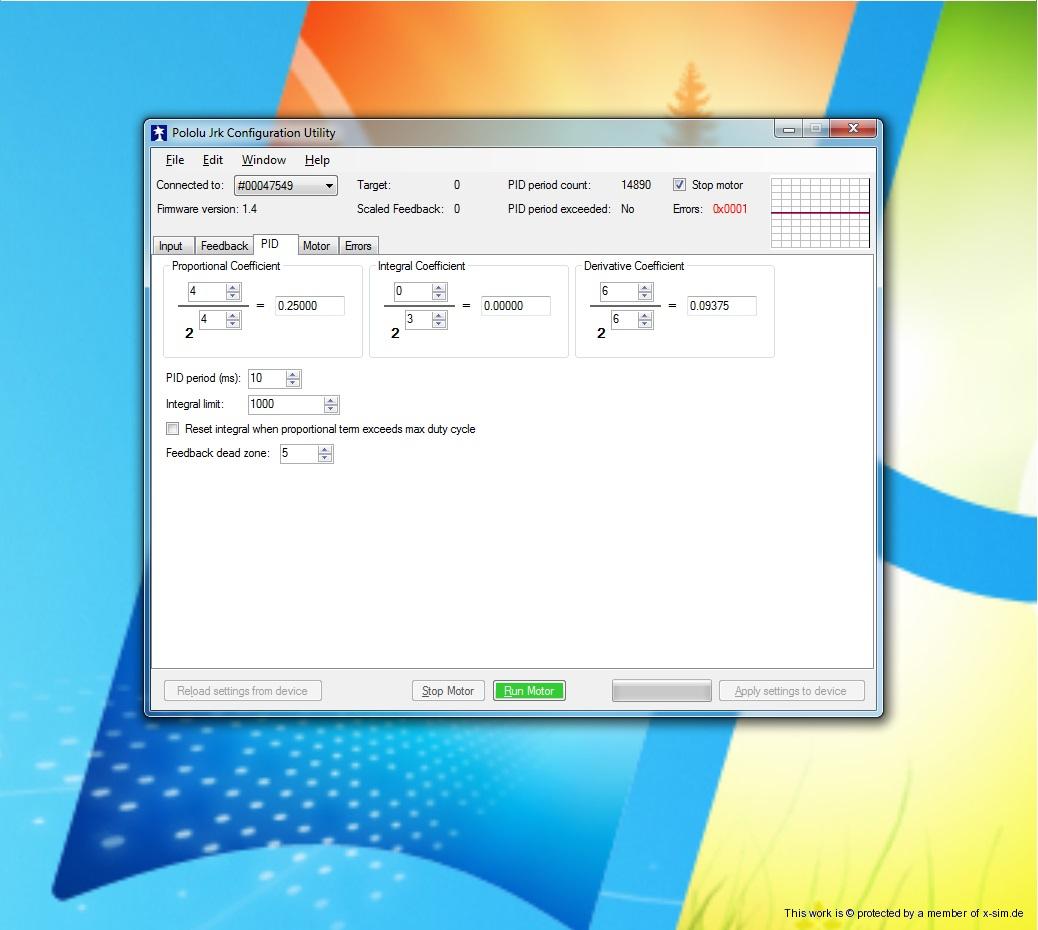Image resolution: width=1038 pixels, height=930 pixels.
Task: Switch to the Feedback tab
Action: [224, 246]
